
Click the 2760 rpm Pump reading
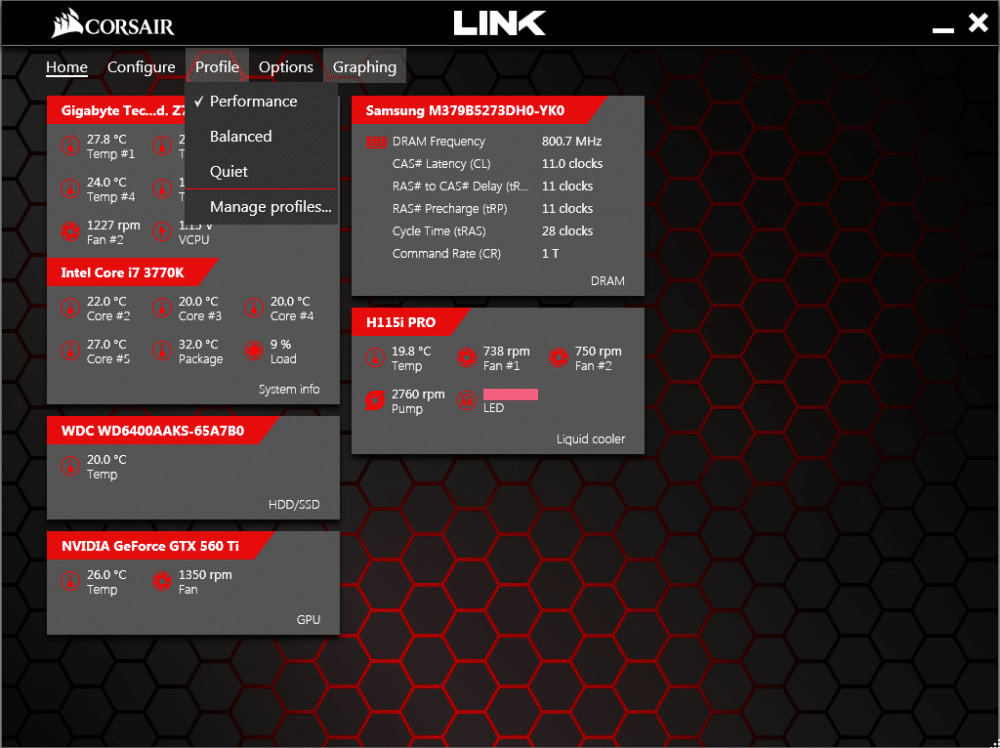[x=418, y=394]
